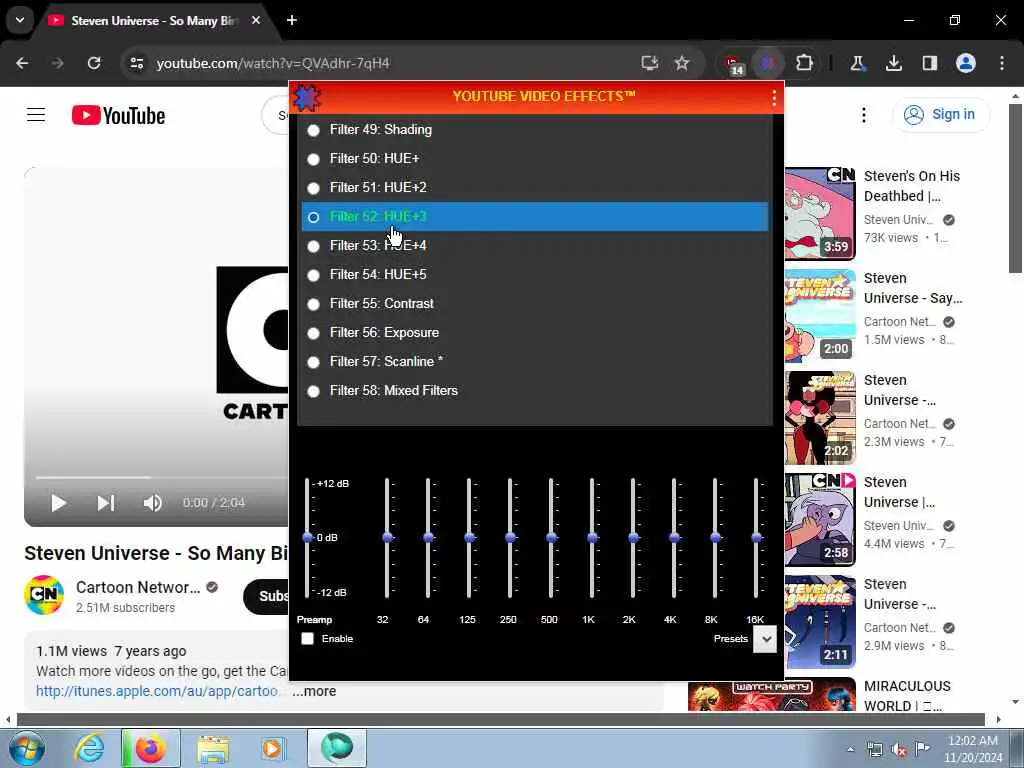This screenshot has width=1024, height=768.
Task: Open site information icon in address bar
Action: 136,63
